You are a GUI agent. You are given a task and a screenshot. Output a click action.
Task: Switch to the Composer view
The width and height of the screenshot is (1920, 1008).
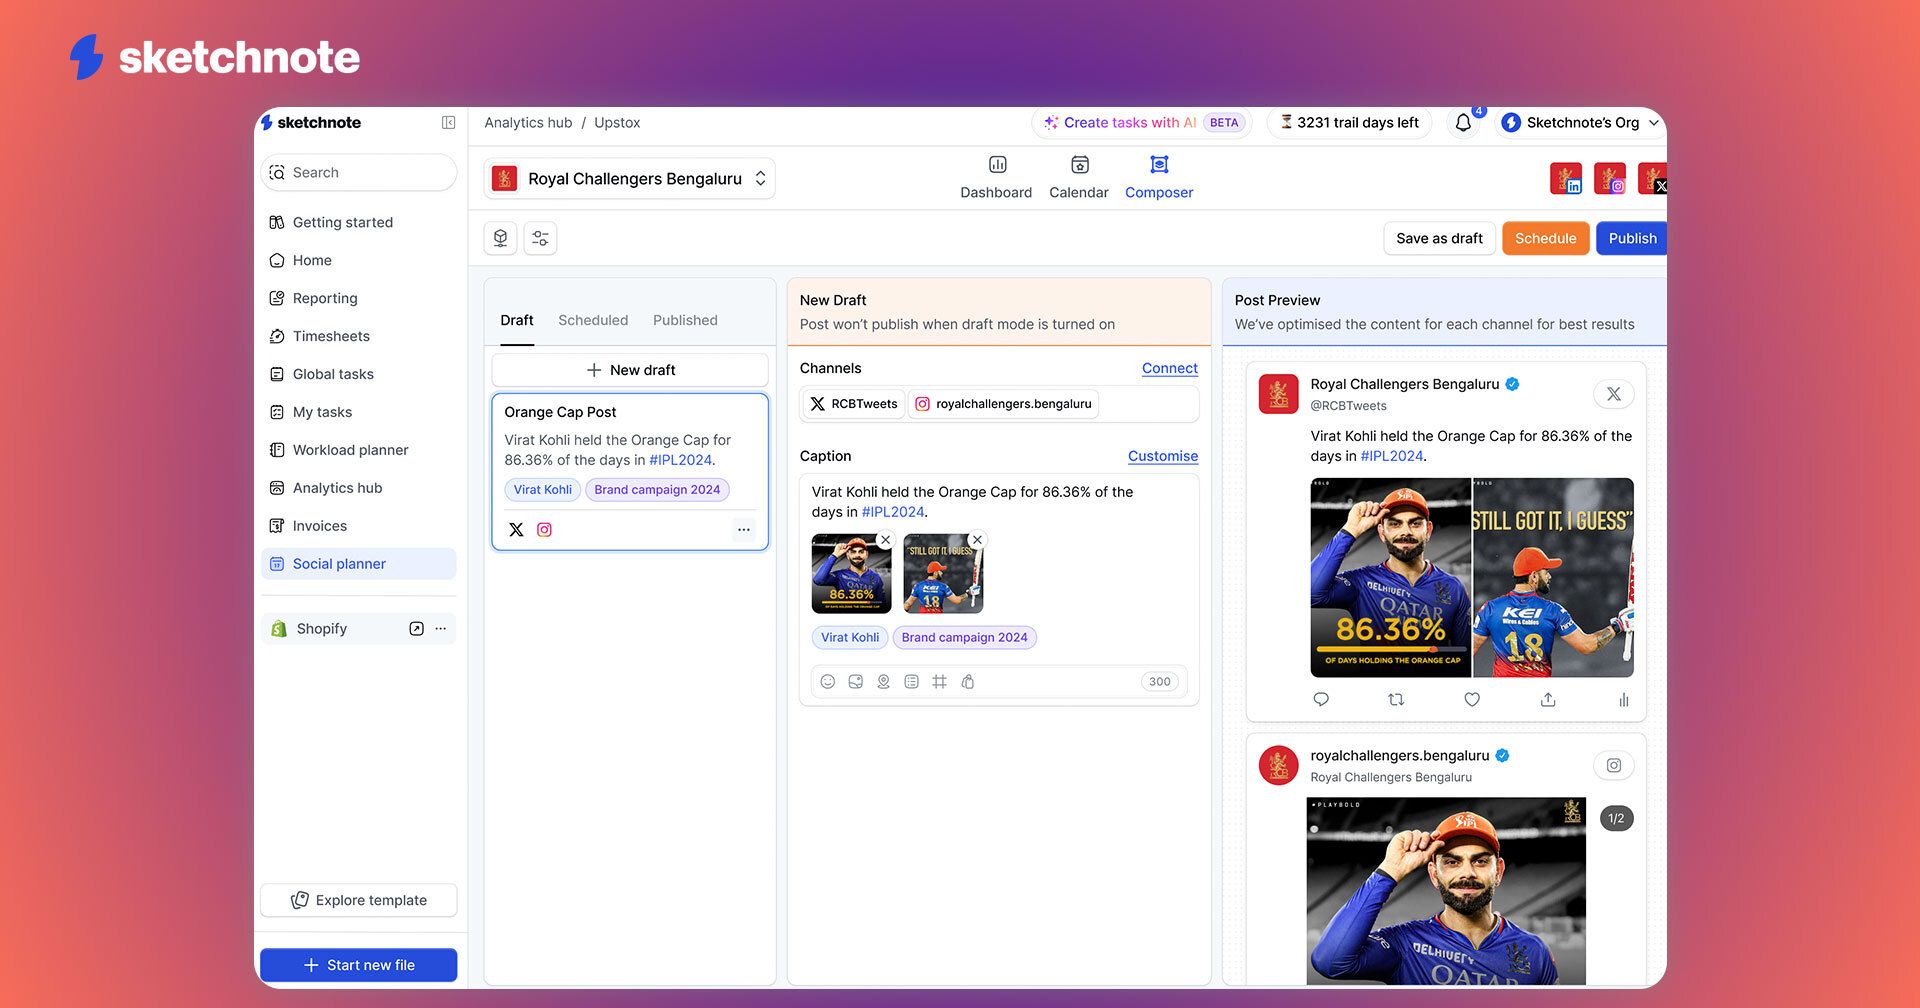point(1159,178)
